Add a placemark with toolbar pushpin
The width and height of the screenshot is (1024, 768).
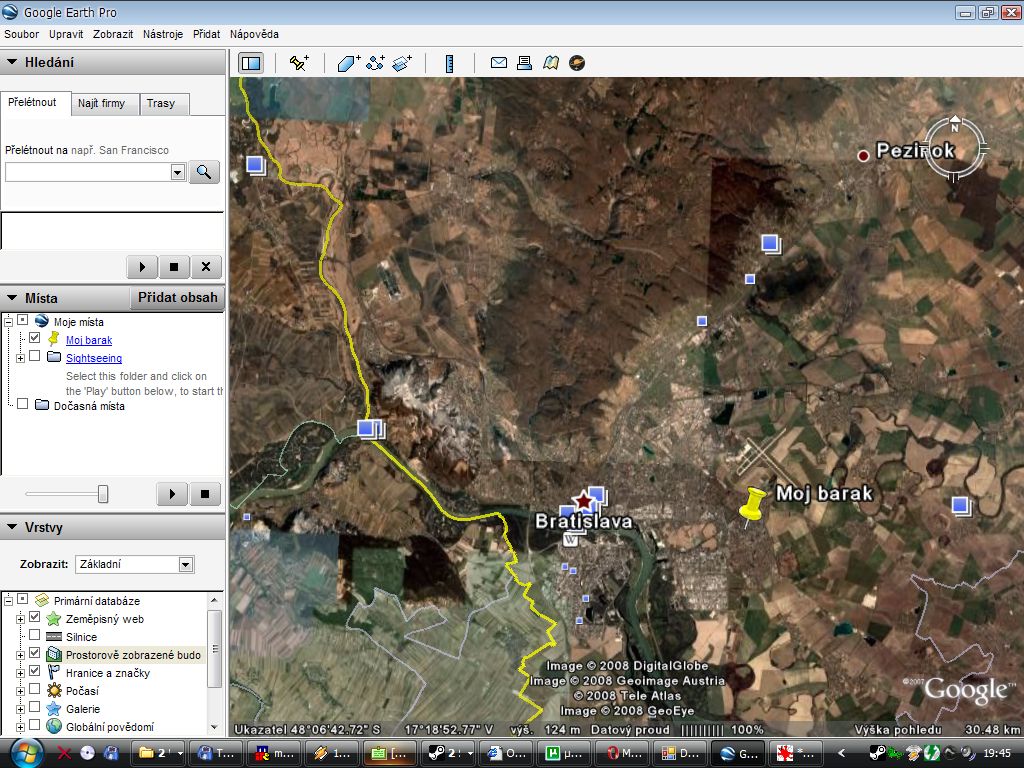click(x=299, y=63)
